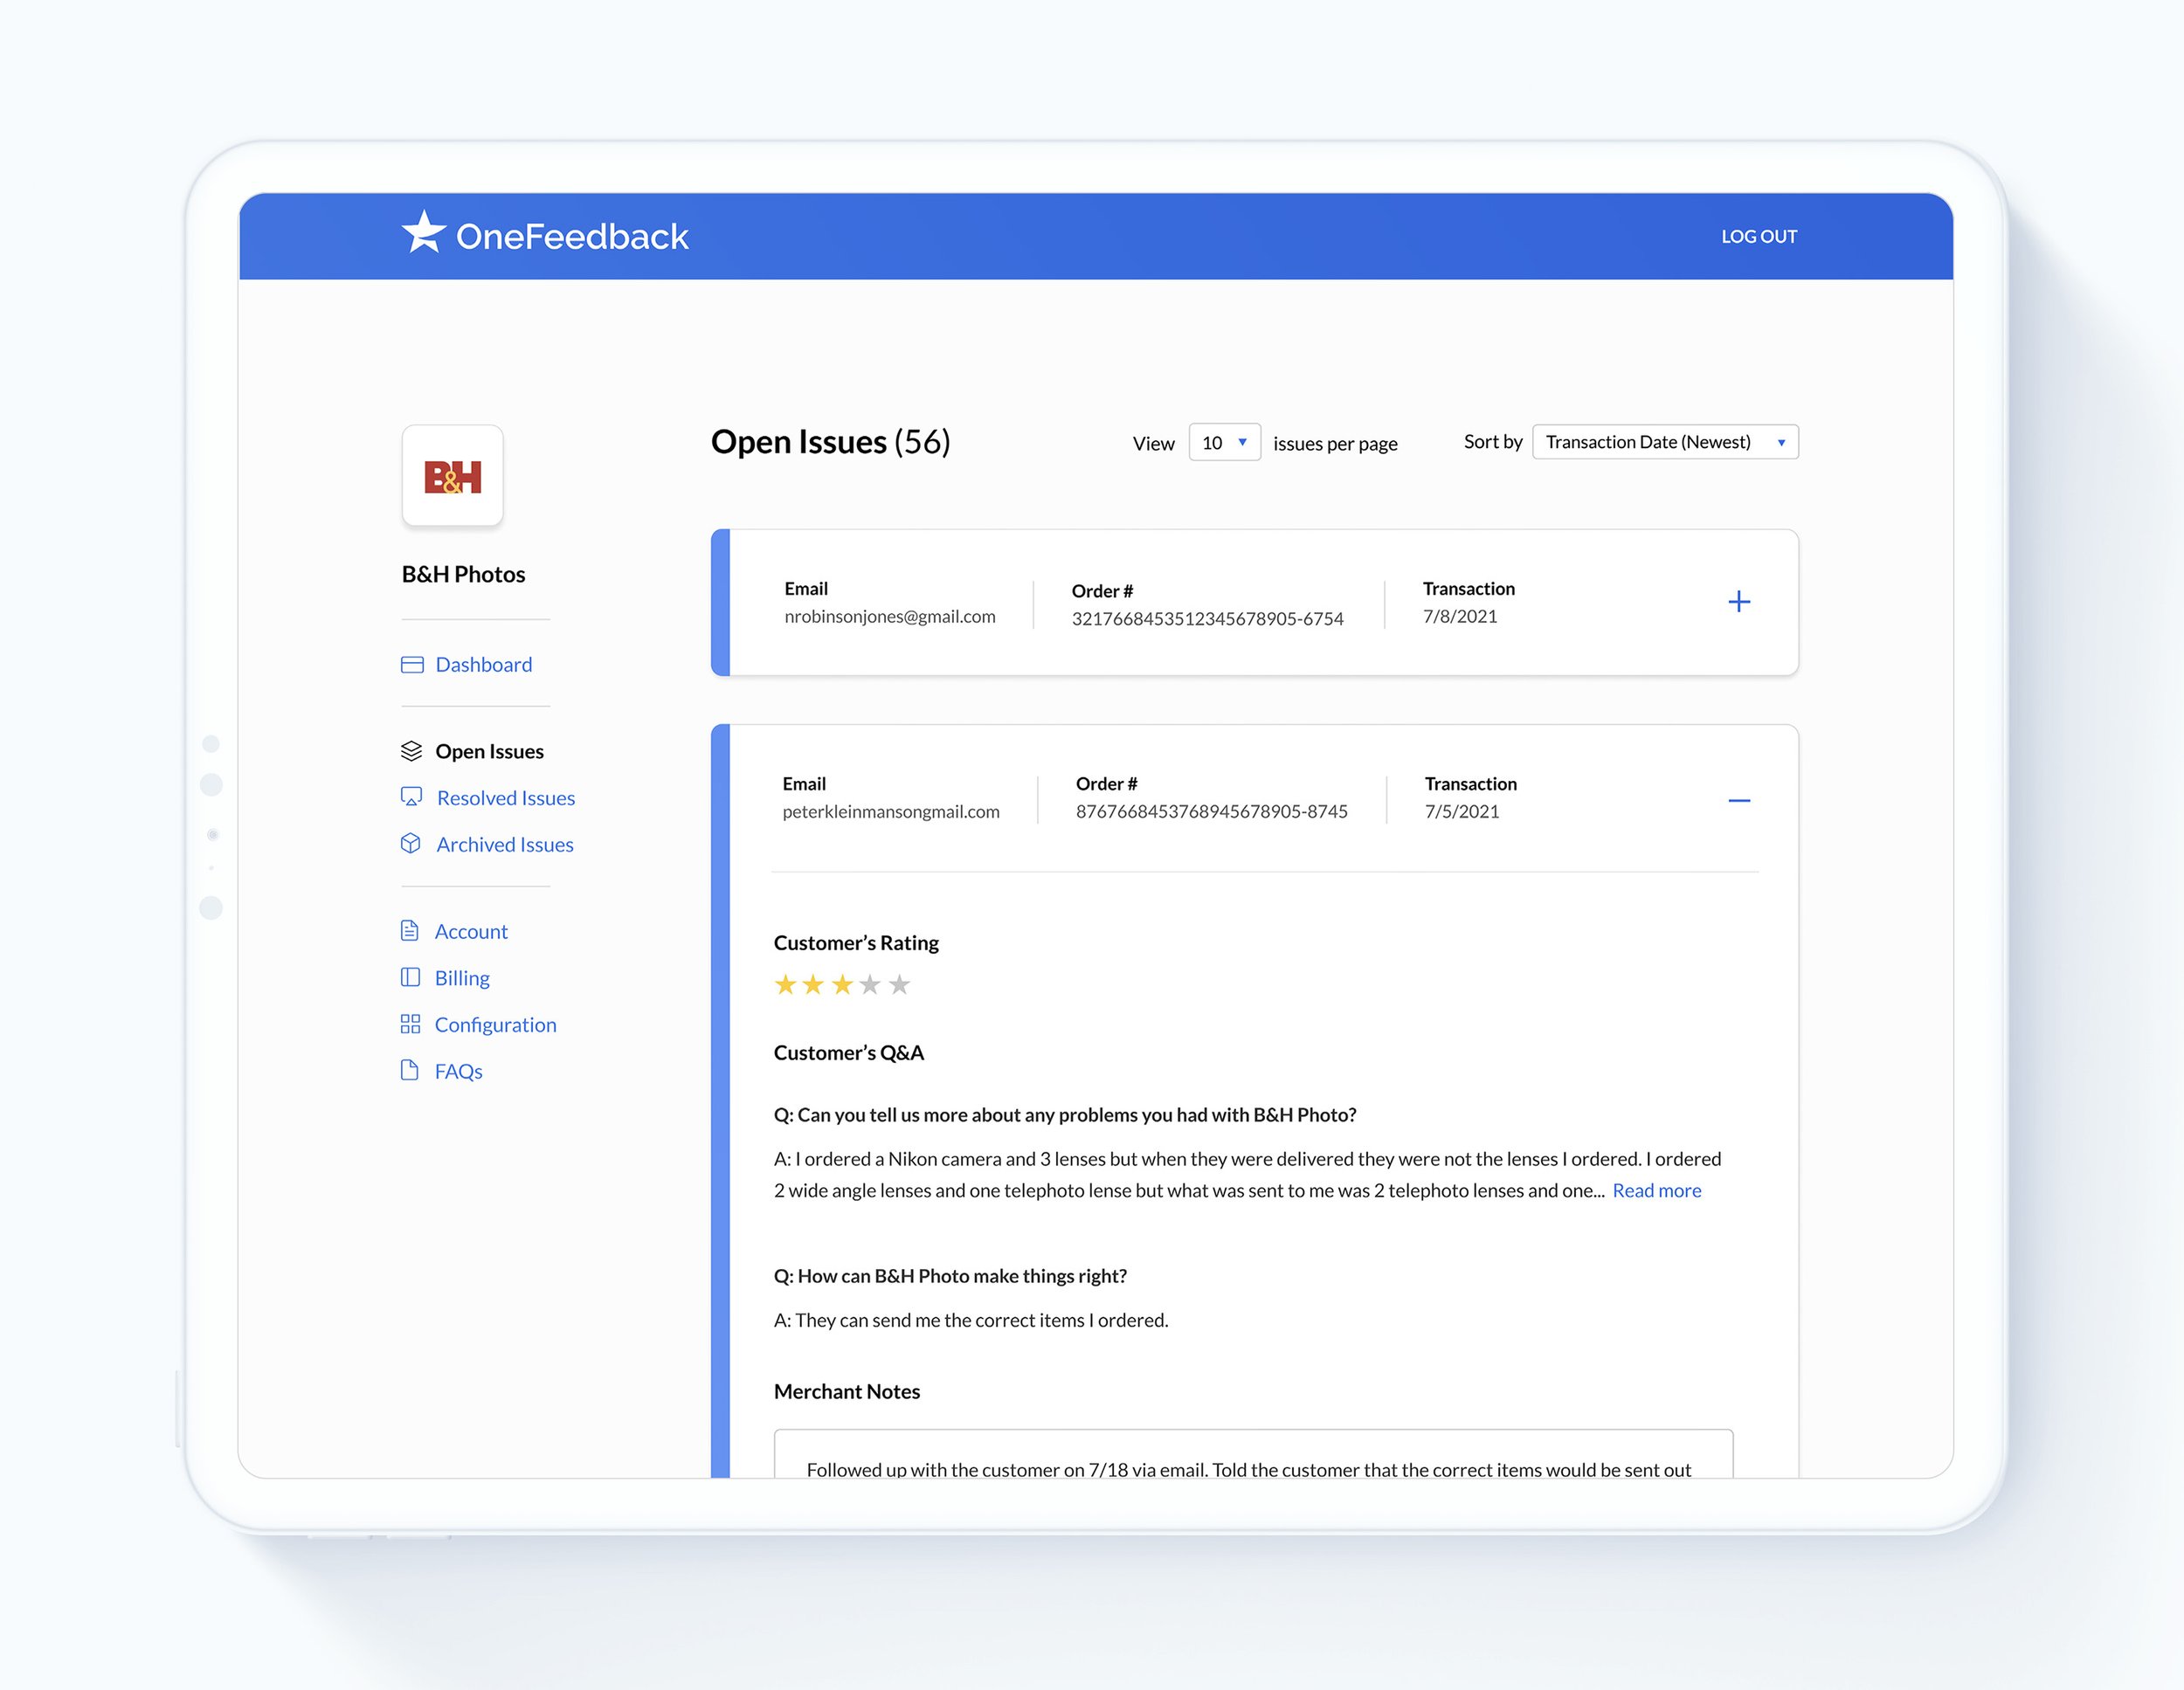The width and height of the screenshot is (2184, 1690).
Task: Click order number 87676684537689456789​05-8745
Action: [x=1211, y=812]
